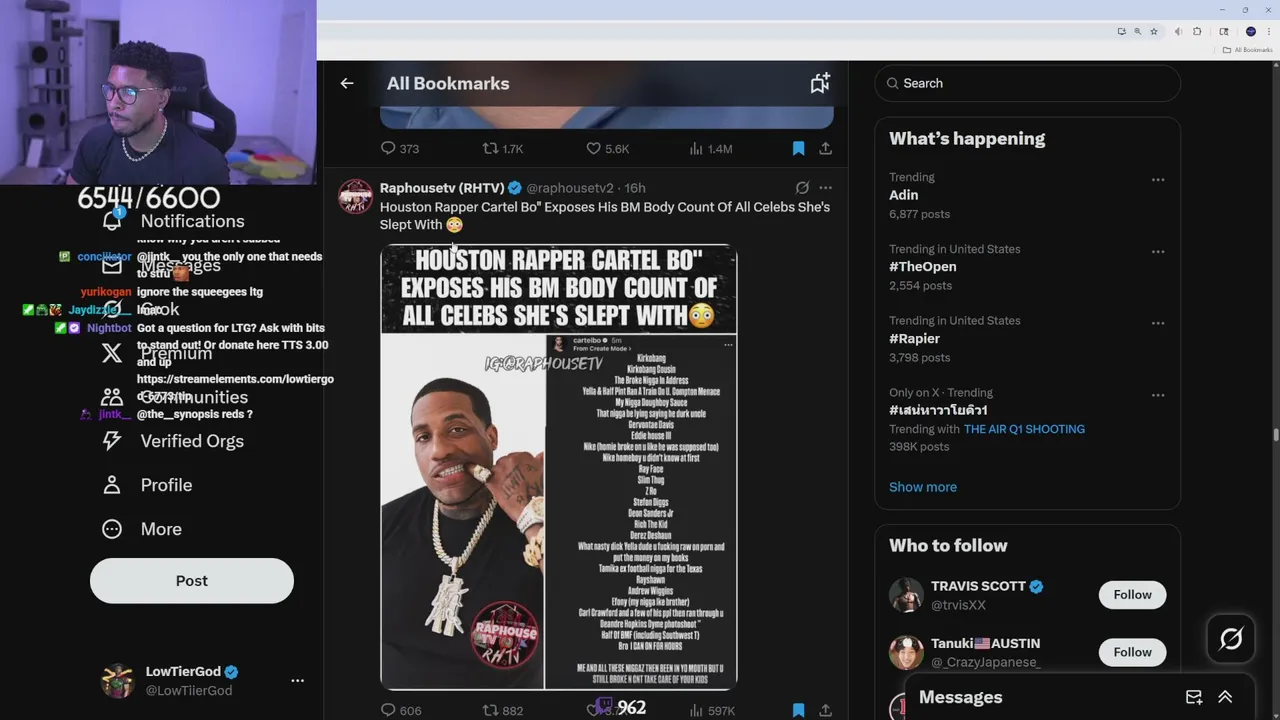Open the @raphousetv2 handle link
This screenshot has width=1280, height=720.
click(x=570, y=188)
